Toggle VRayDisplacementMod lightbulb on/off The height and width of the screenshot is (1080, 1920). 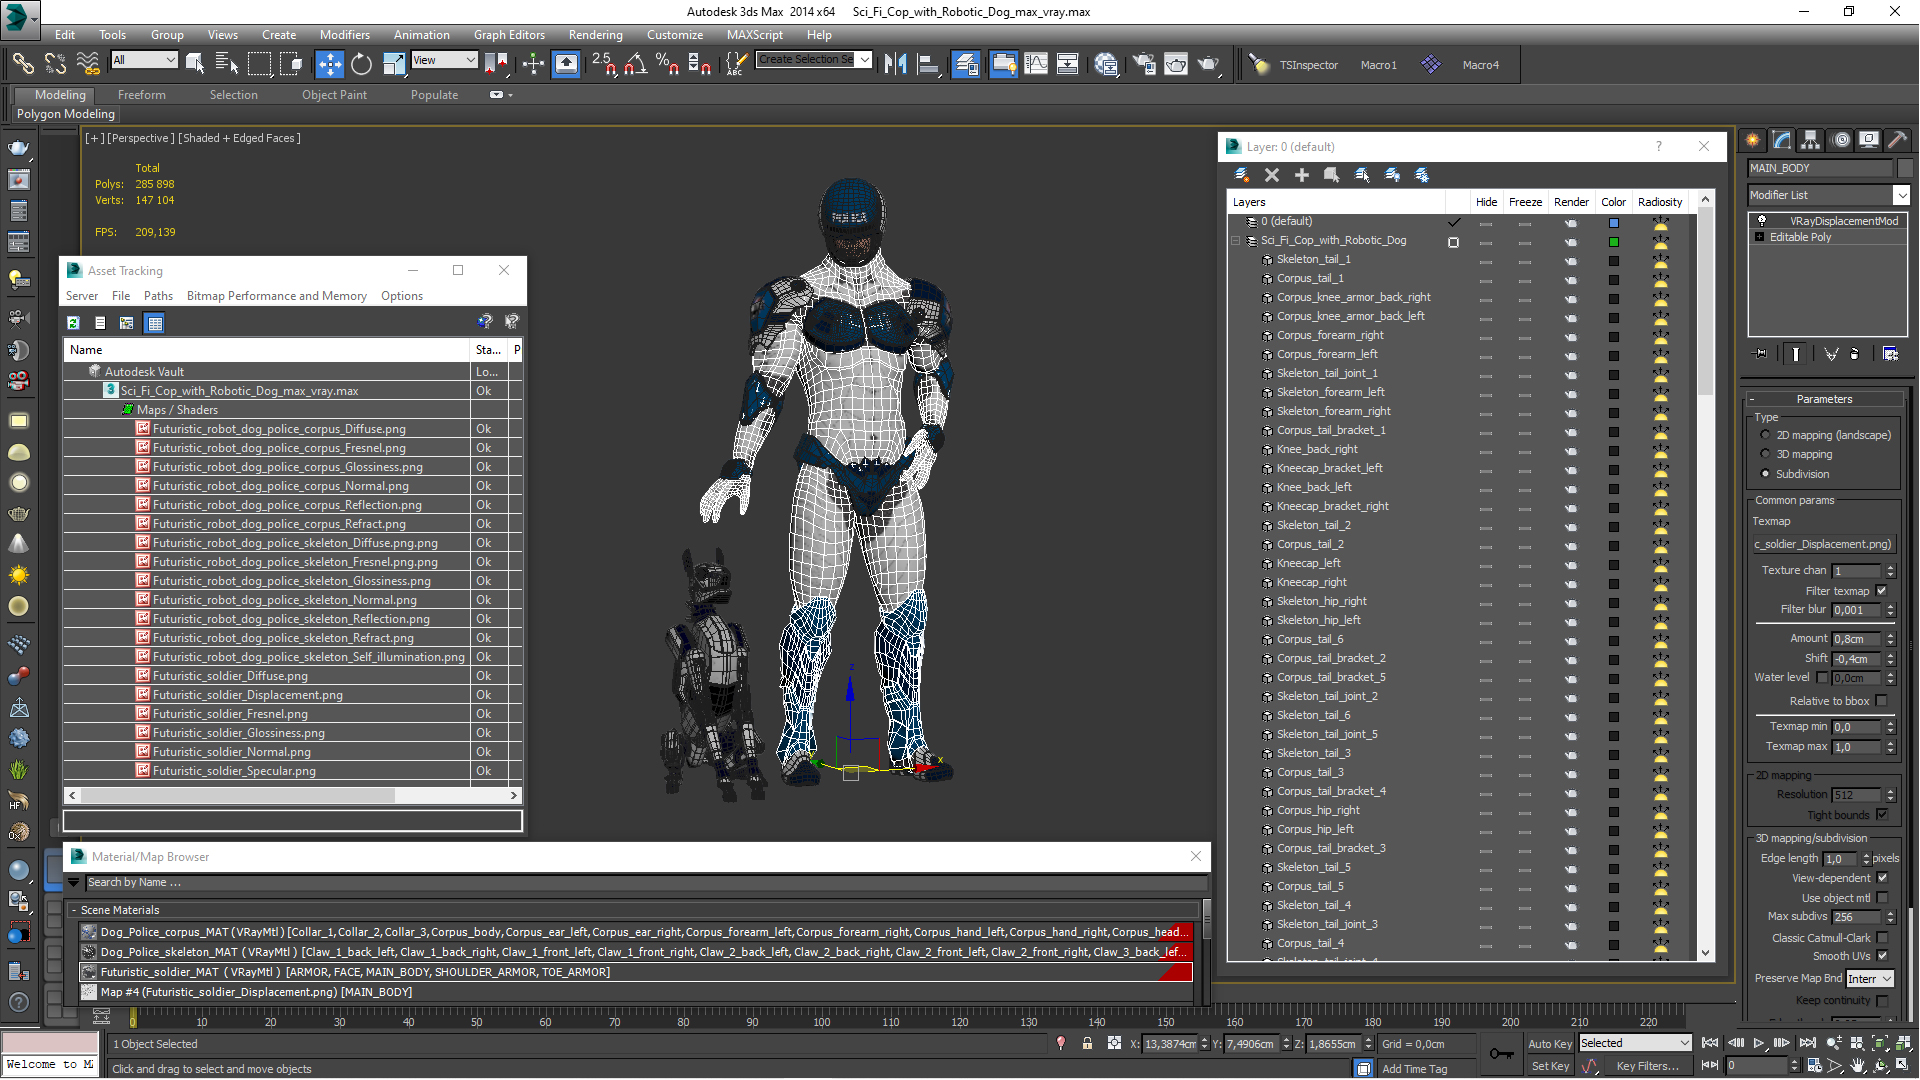1762,221
